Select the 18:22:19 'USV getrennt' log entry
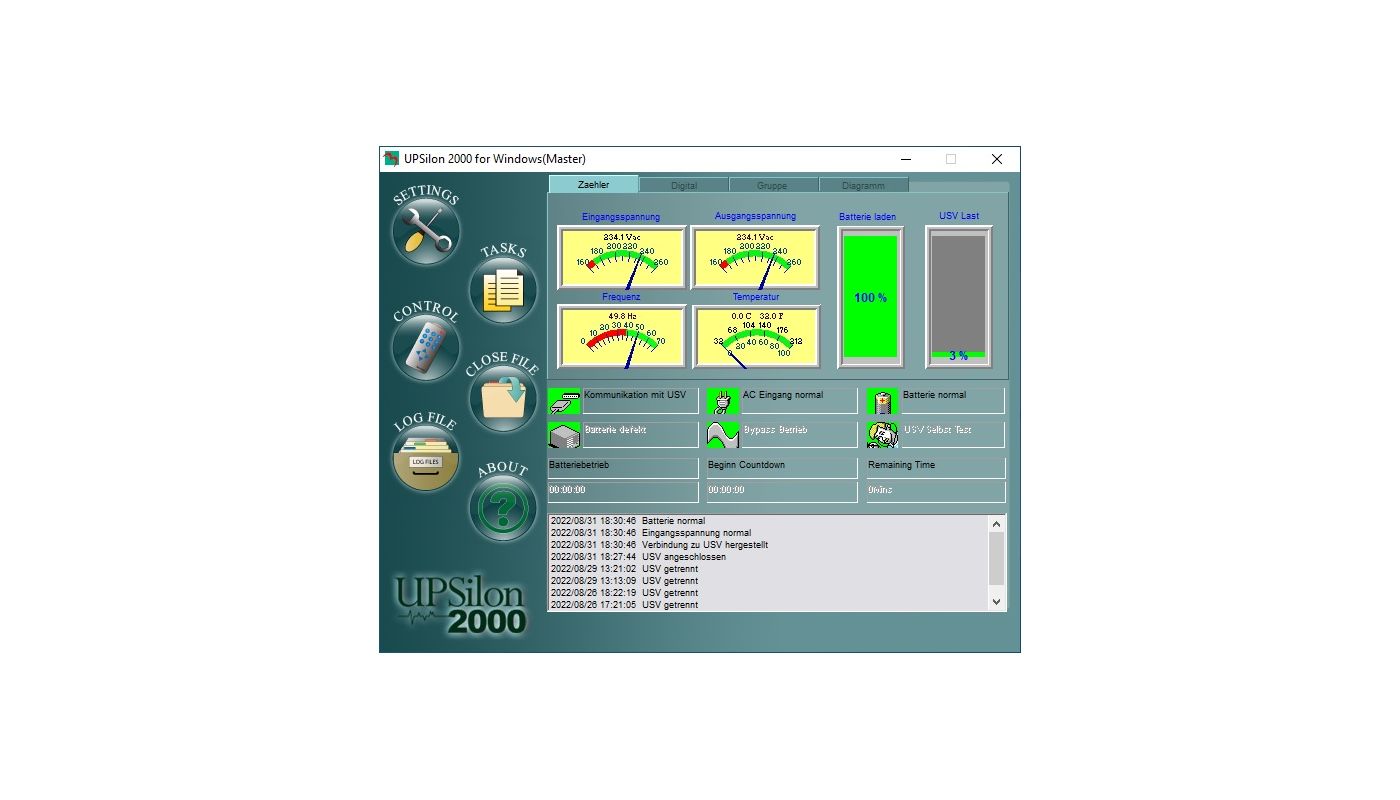Image resolution: width=1400 pixels, height=800 pixels. 768,593
